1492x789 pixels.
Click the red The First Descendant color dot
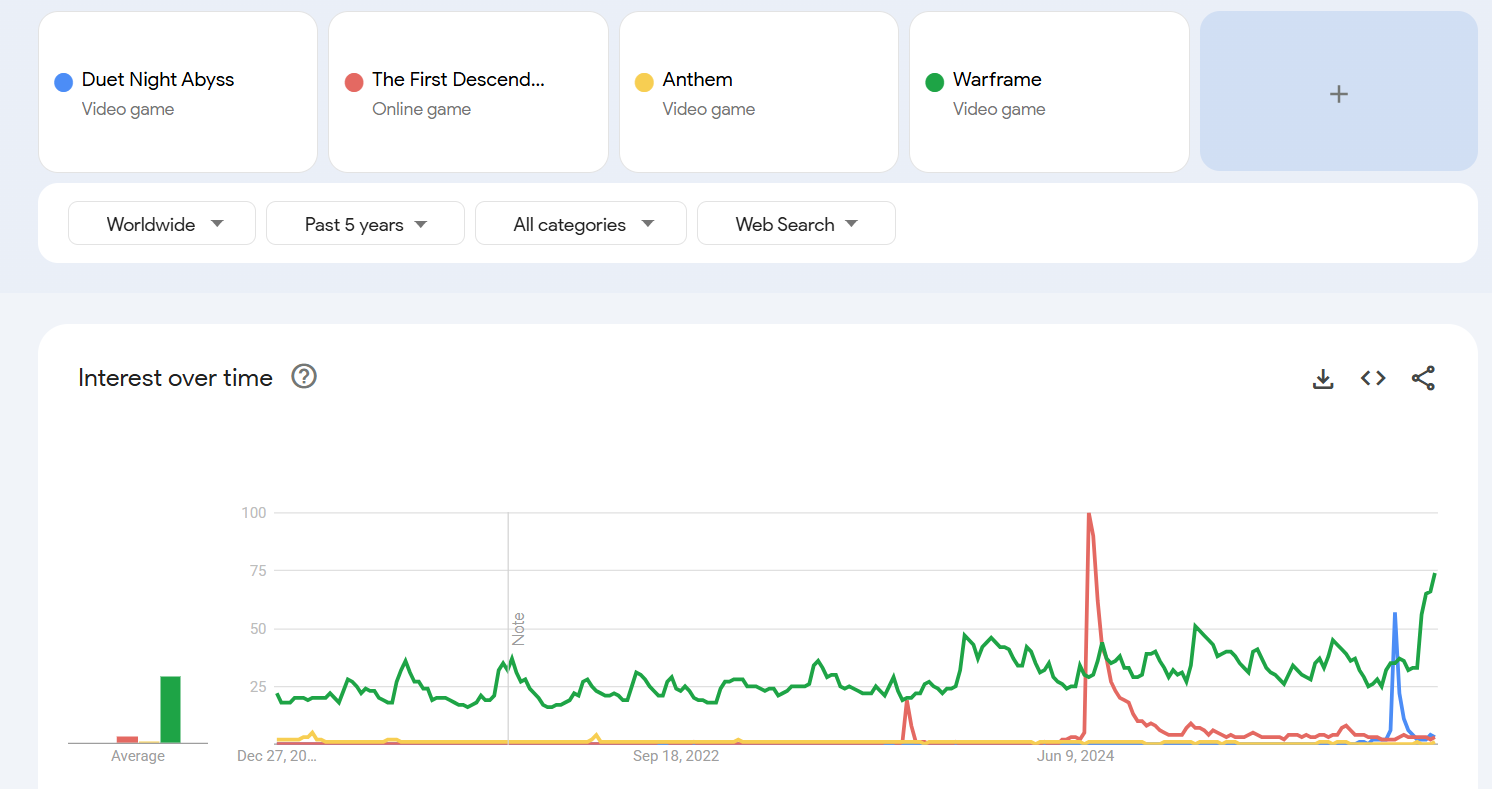point(354,82)
